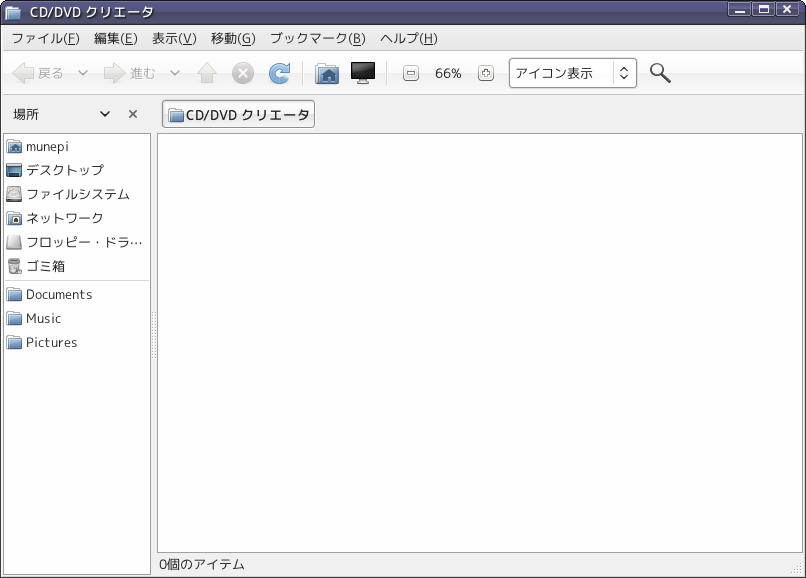Click the window menu icon in title bar

pos(13,12)
